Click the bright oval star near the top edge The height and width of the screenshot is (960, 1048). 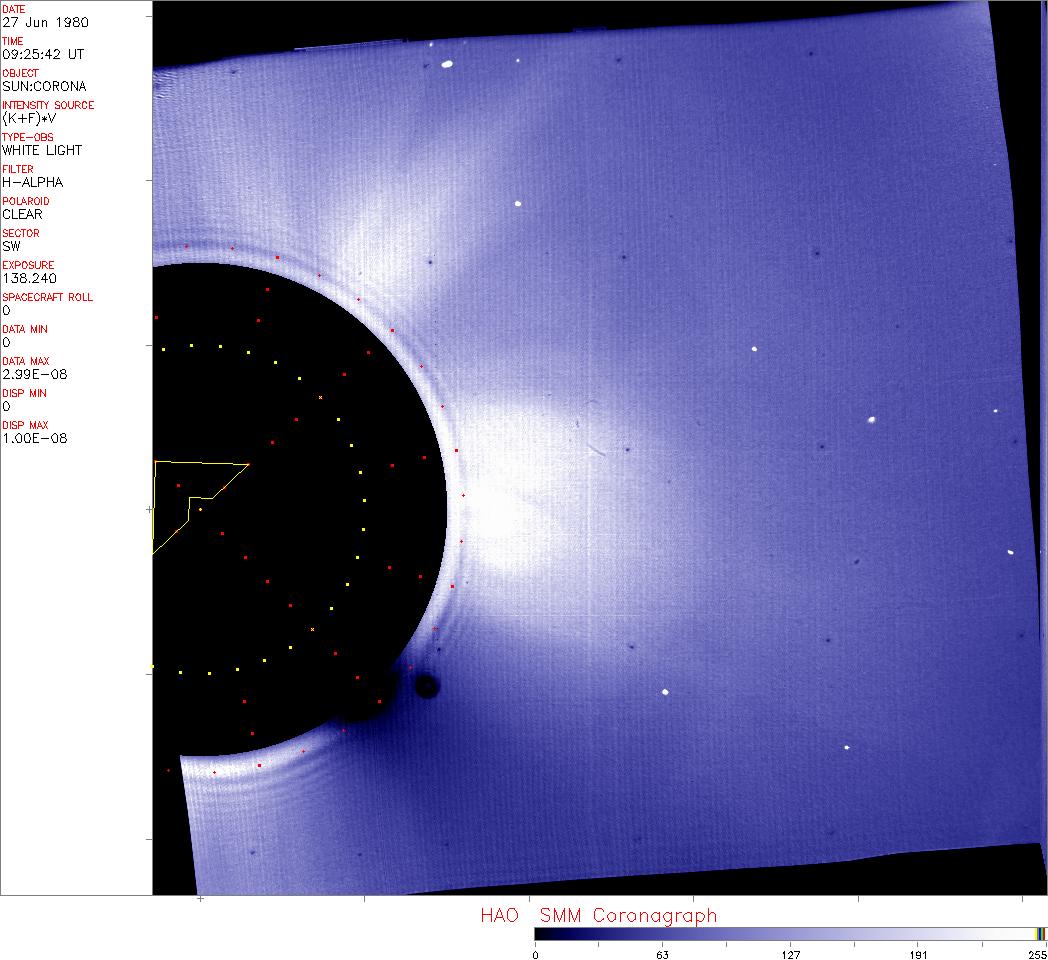pos(447,65)
